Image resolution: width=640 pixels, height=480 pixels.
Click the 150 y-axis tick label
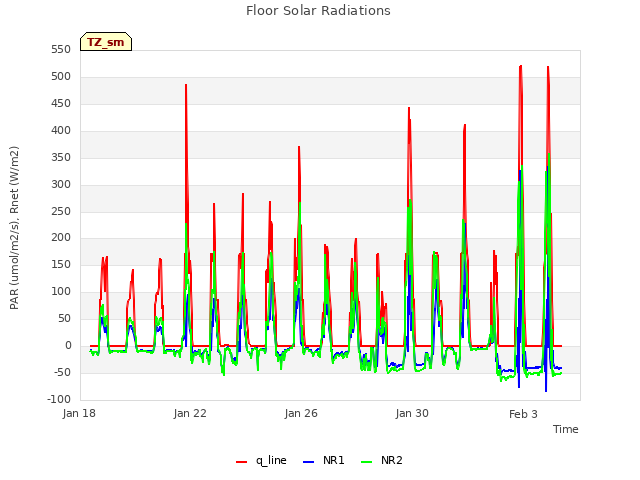click(61, 264)
